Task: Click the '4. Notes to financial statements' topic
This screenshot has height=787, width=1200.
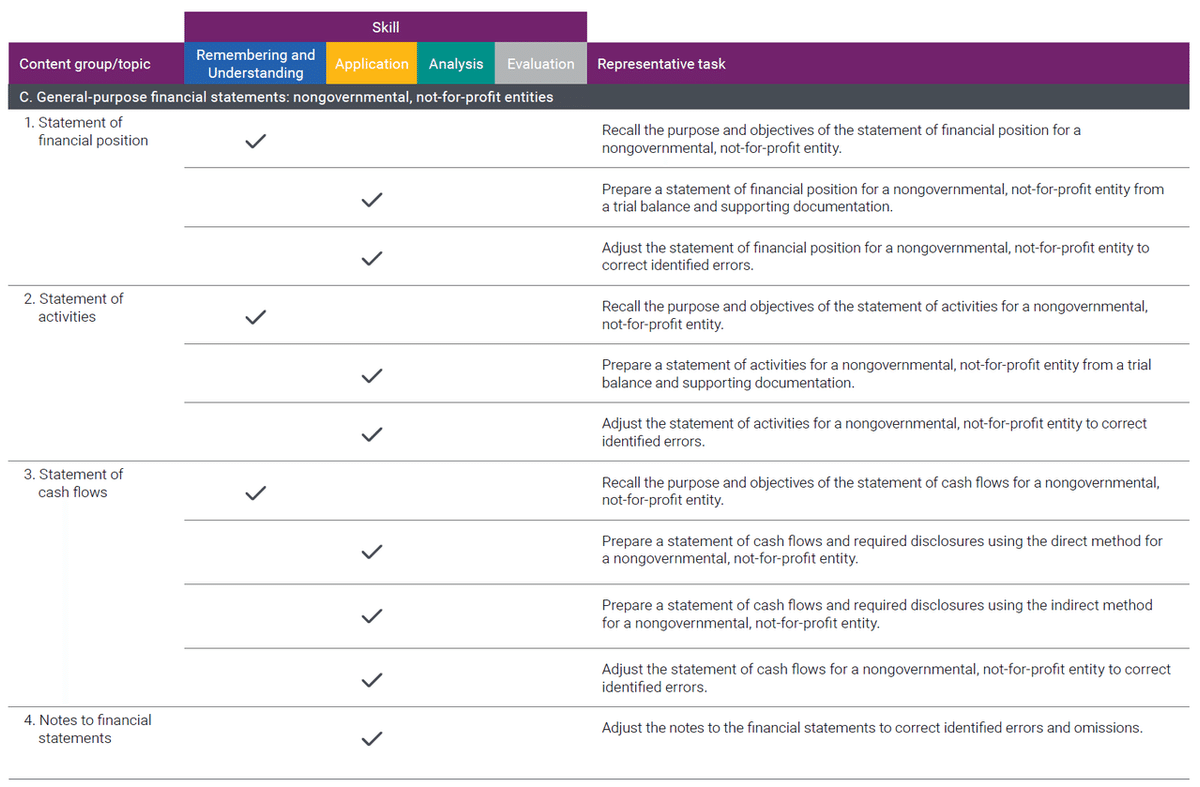Action: point(88,729)
